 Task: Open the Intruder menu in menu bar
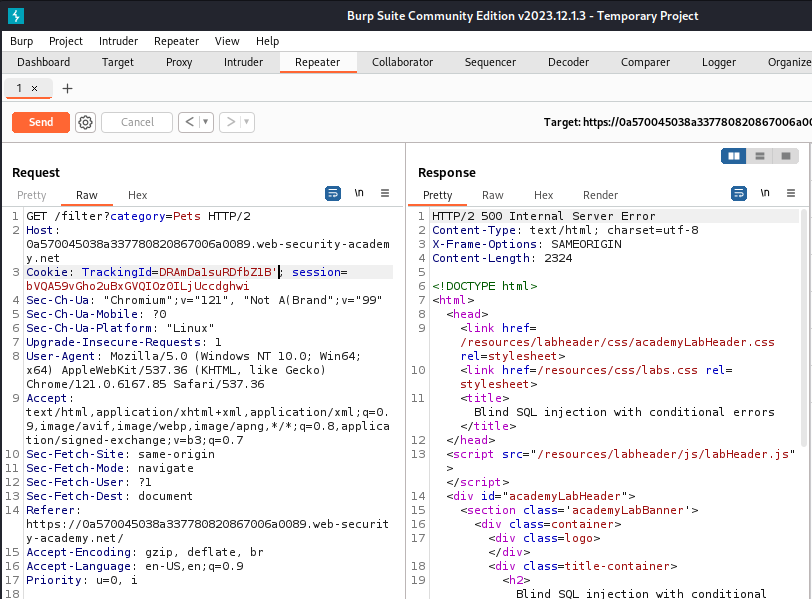point(119,41)
